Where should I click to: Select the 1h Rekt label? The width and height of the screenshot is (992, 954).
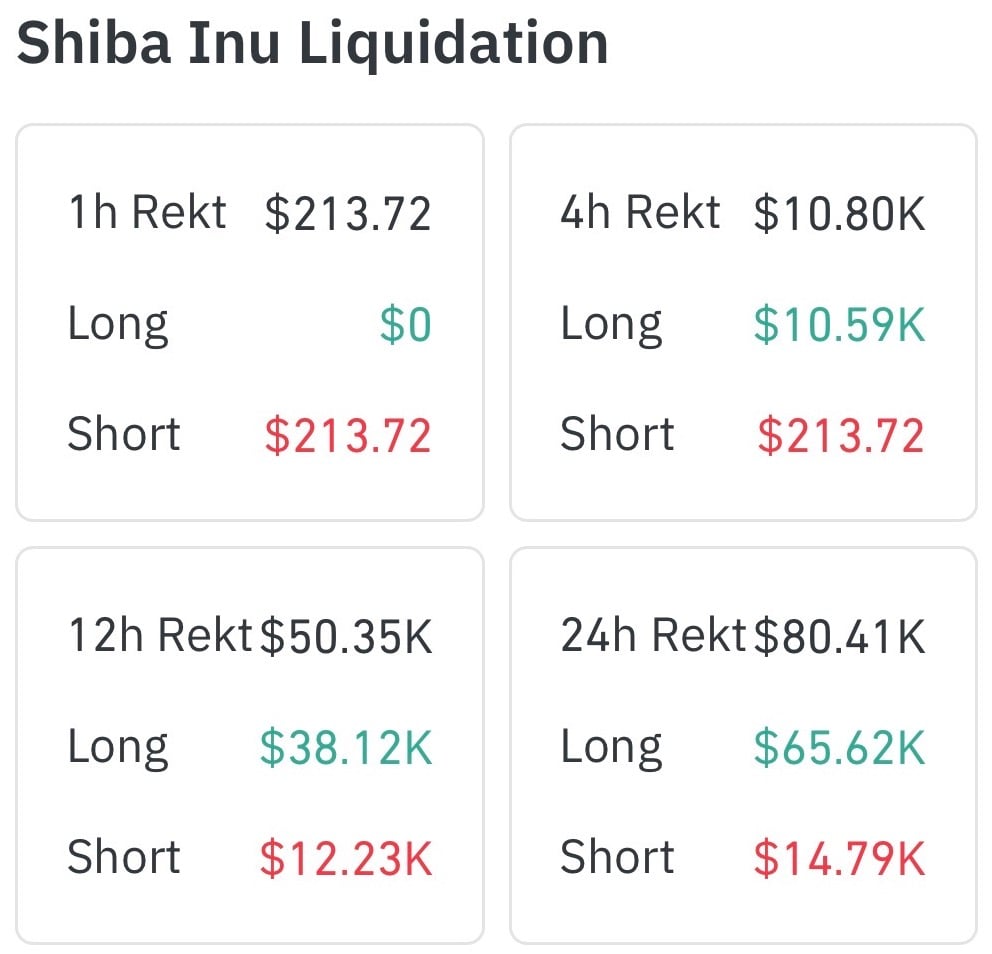[x=147, y=213]
